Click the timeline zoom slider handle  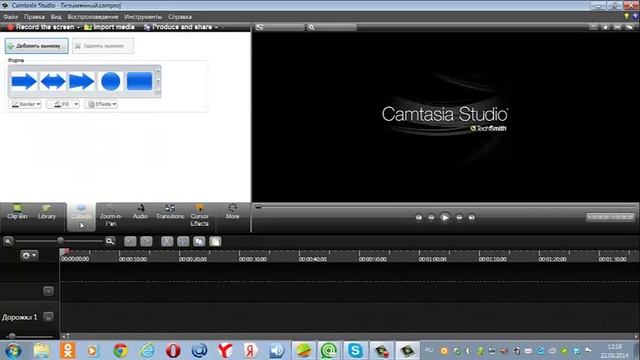[x=60, y=241]
